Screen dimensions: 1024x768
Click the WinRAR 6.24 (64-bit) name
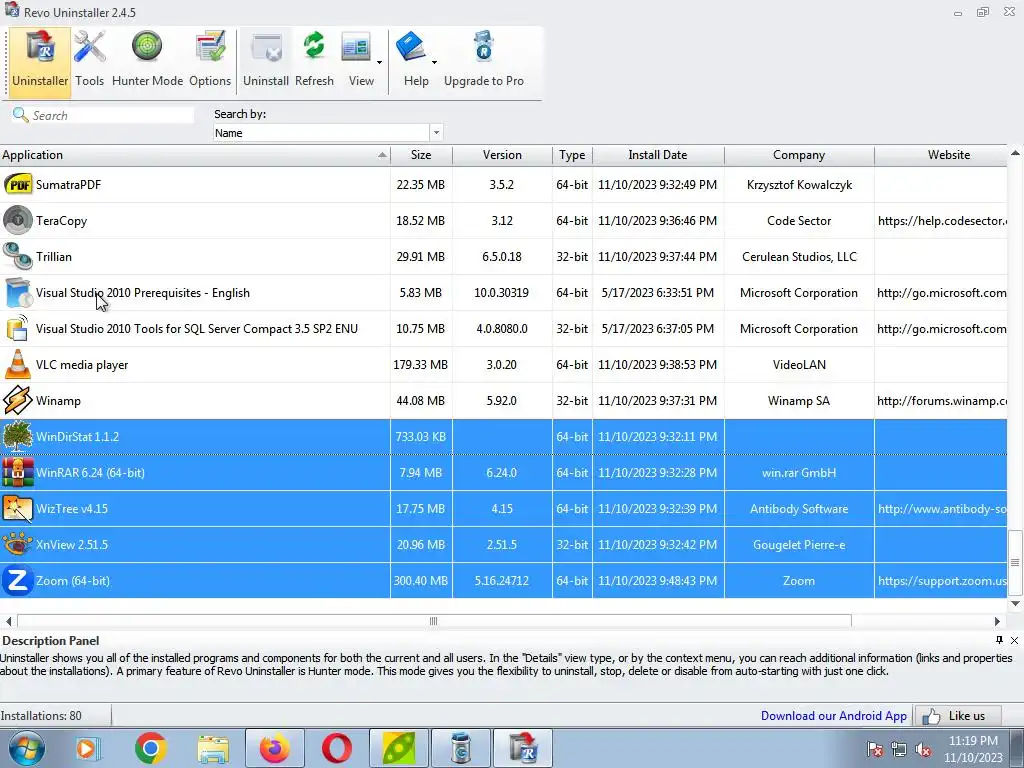[x=90, y=473]
